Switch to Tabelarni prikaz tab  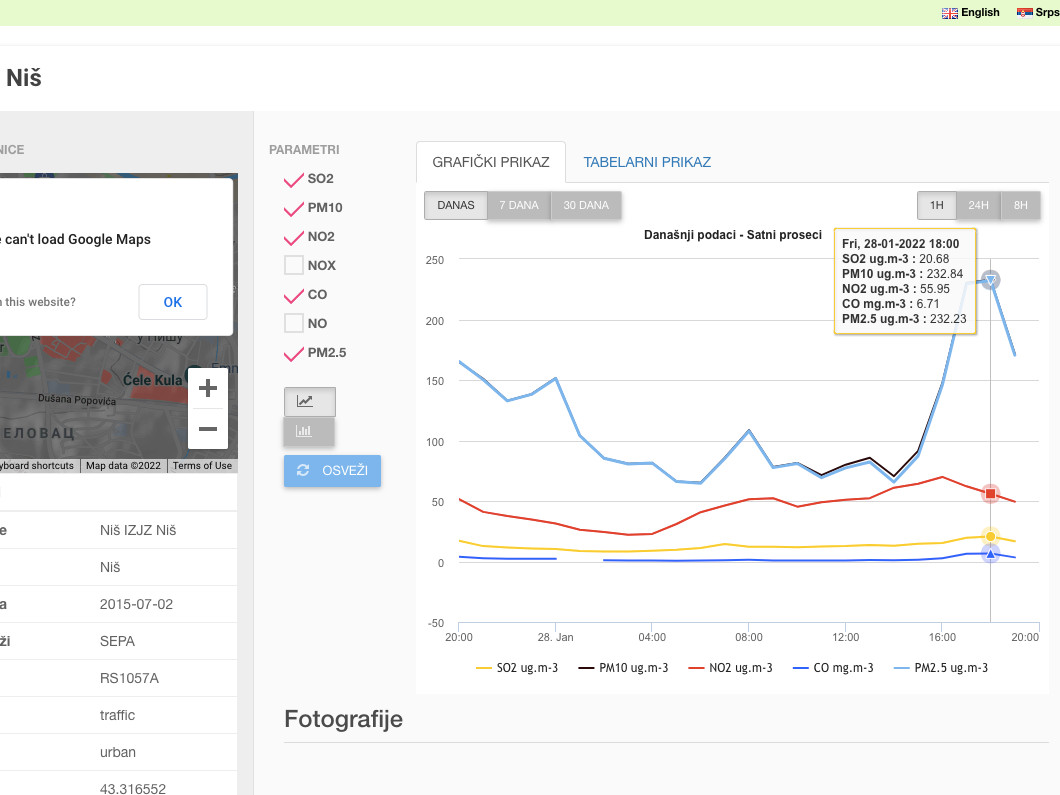[647, 162]
